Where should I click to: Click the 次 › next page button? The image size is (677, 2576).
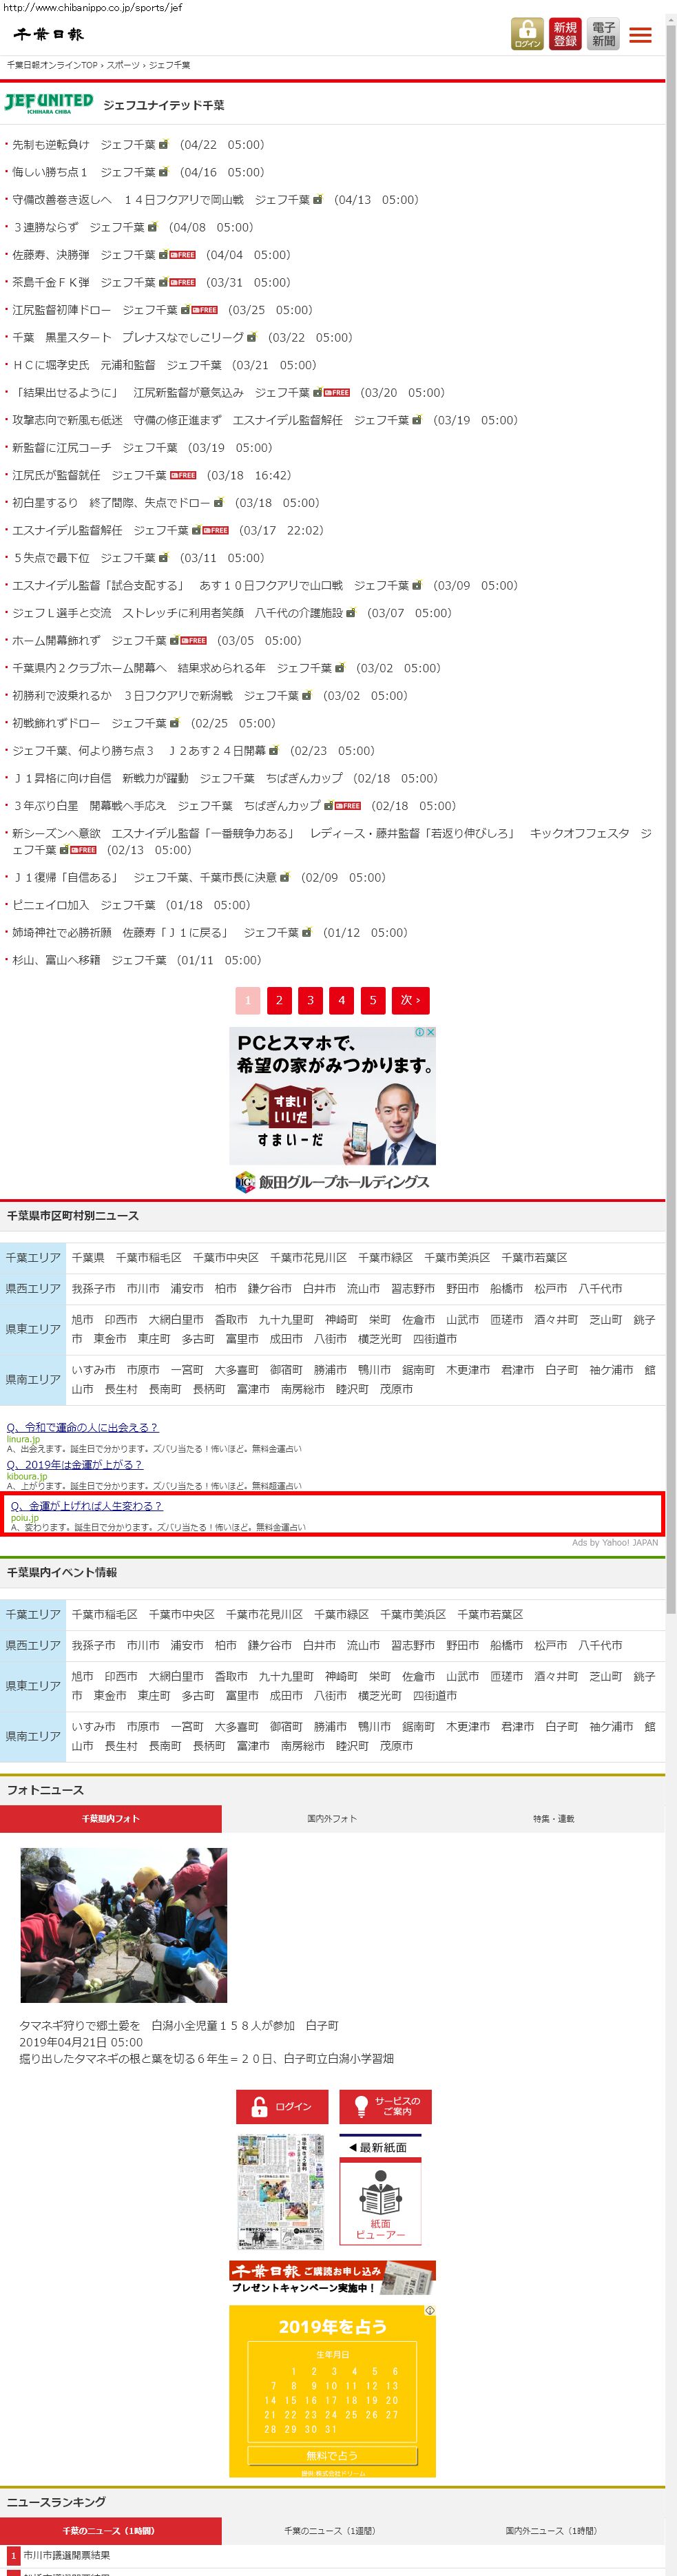[411, 1000]
